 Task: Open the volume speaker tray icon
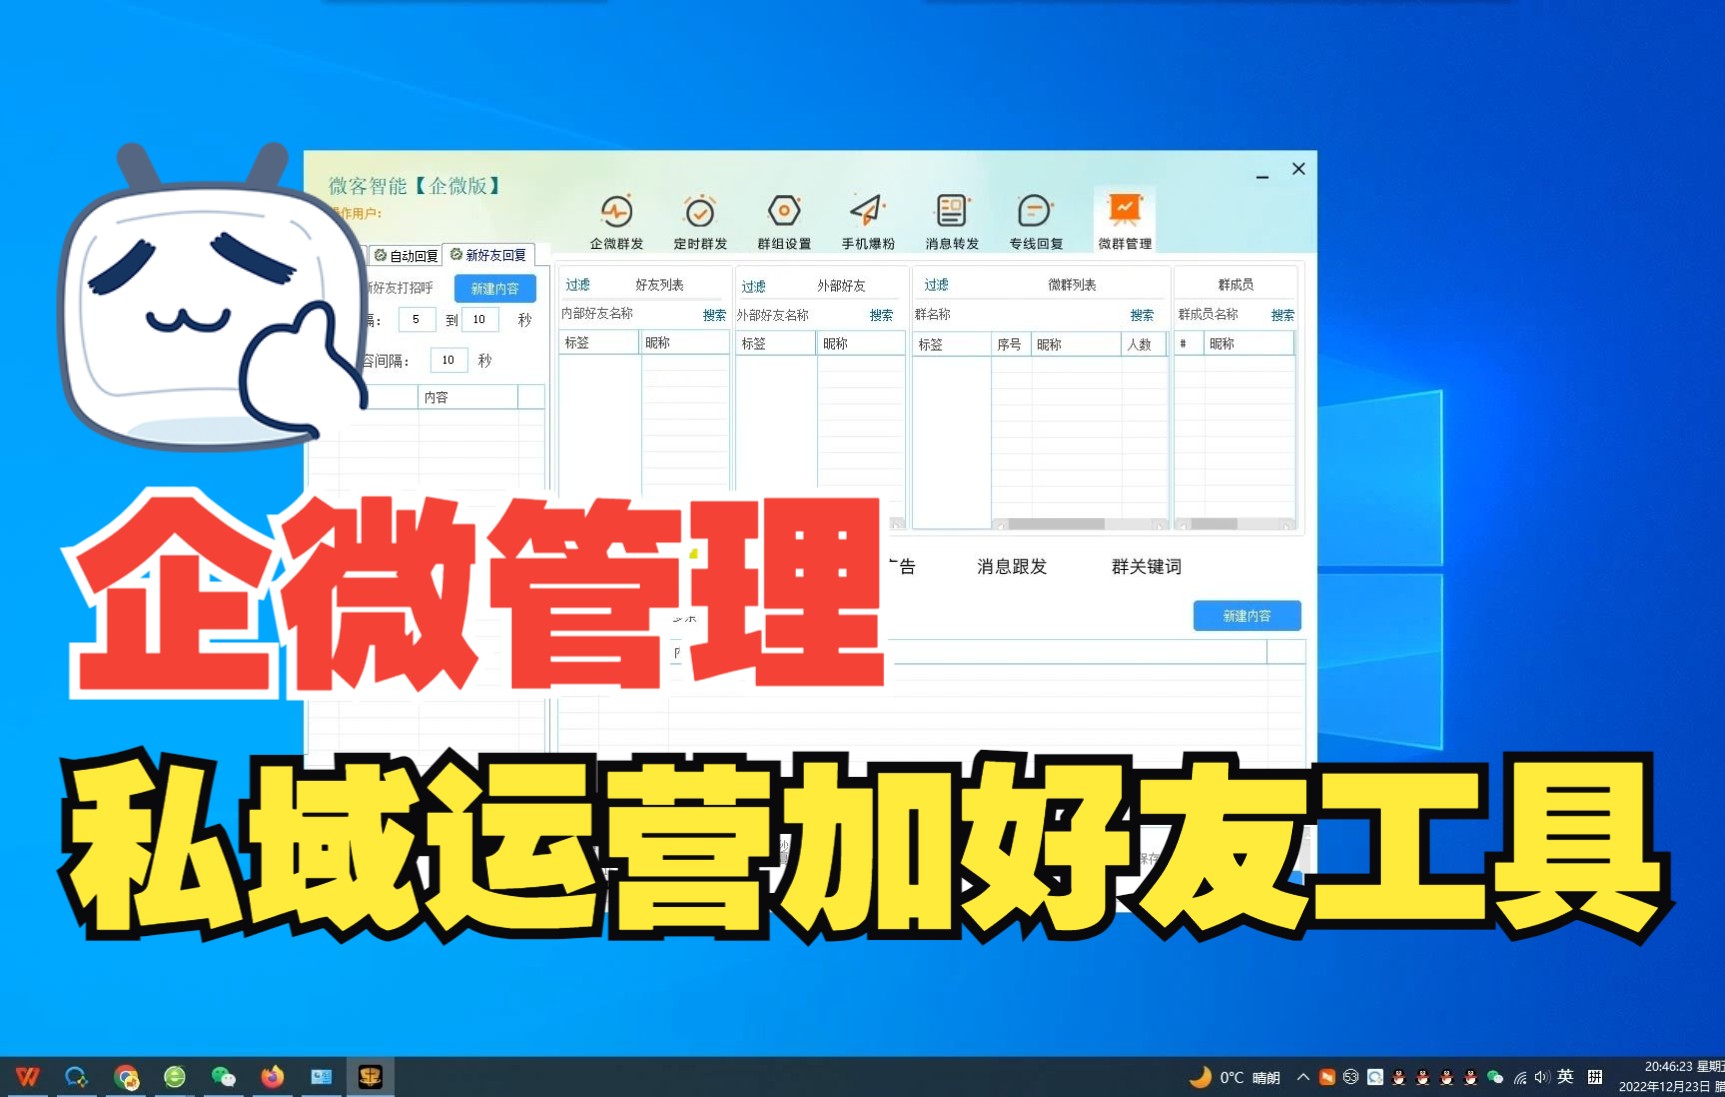1541,1077
